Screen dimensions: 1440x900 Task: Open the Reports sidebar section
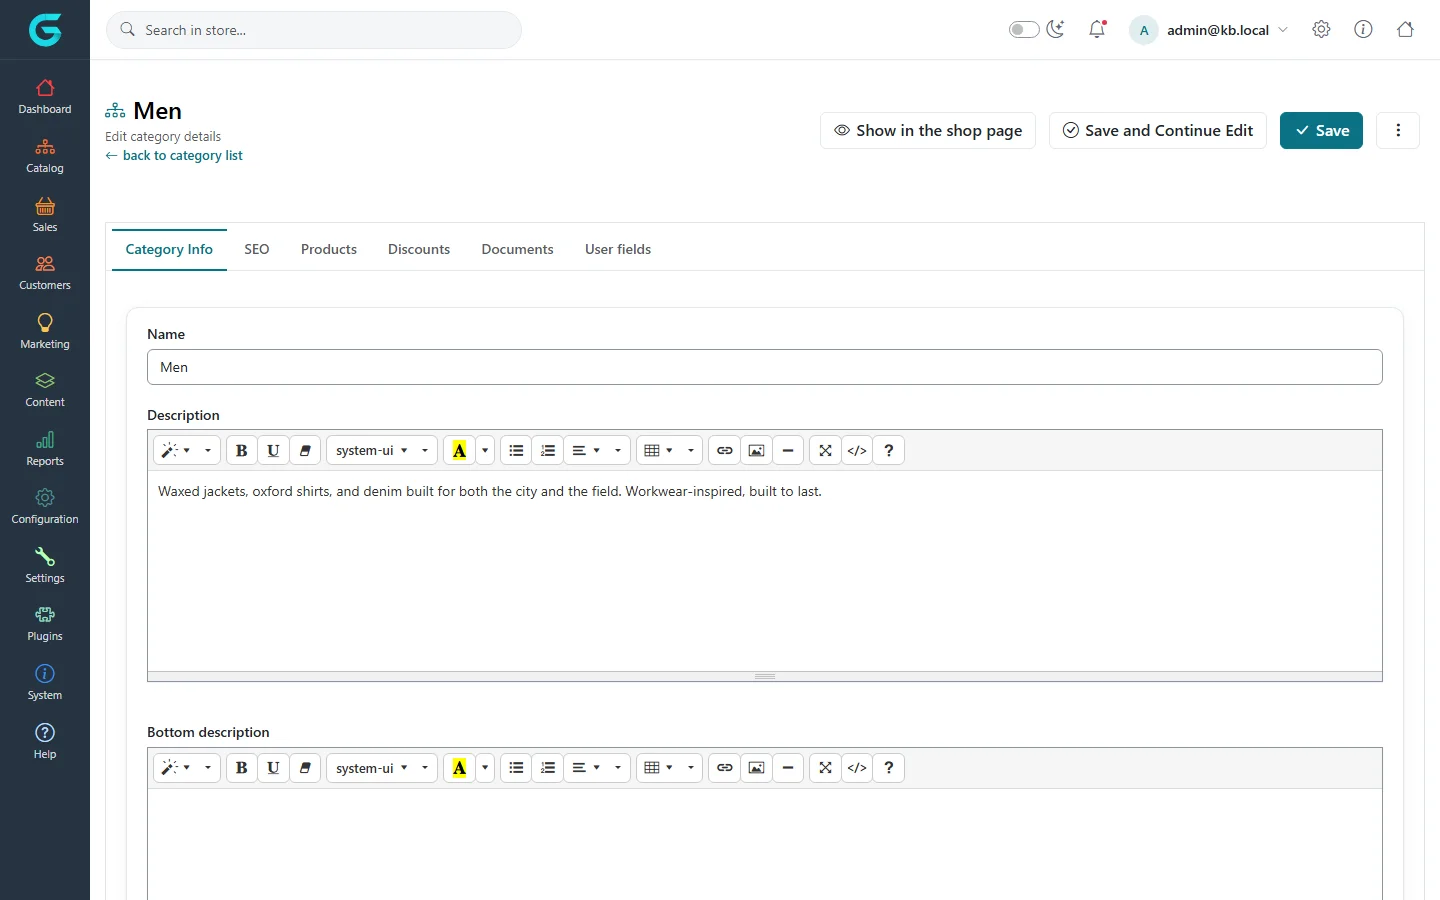[45, 449]
